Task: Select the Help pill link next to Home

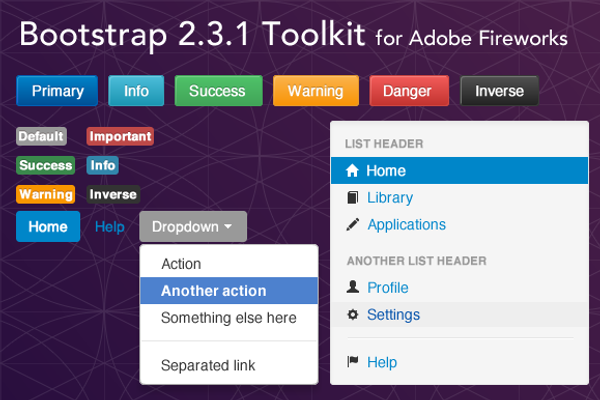Action: pos(109,227)
